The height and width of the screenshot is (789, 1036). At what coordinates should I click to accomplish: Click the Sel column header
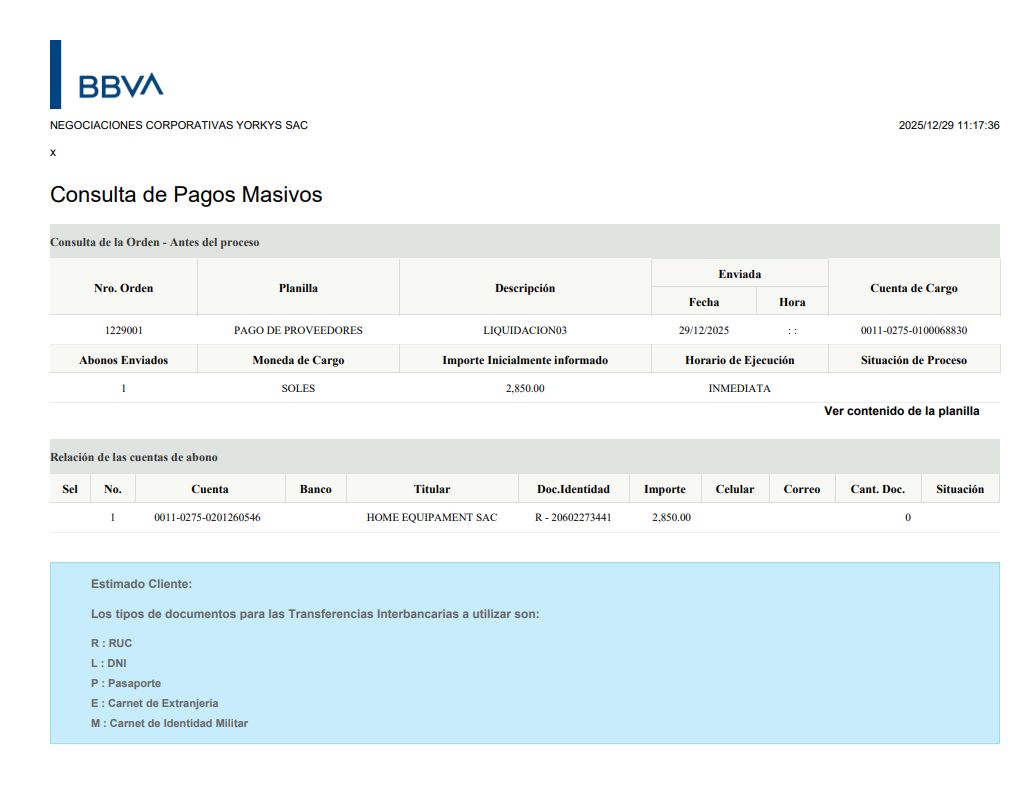[70, 489]
